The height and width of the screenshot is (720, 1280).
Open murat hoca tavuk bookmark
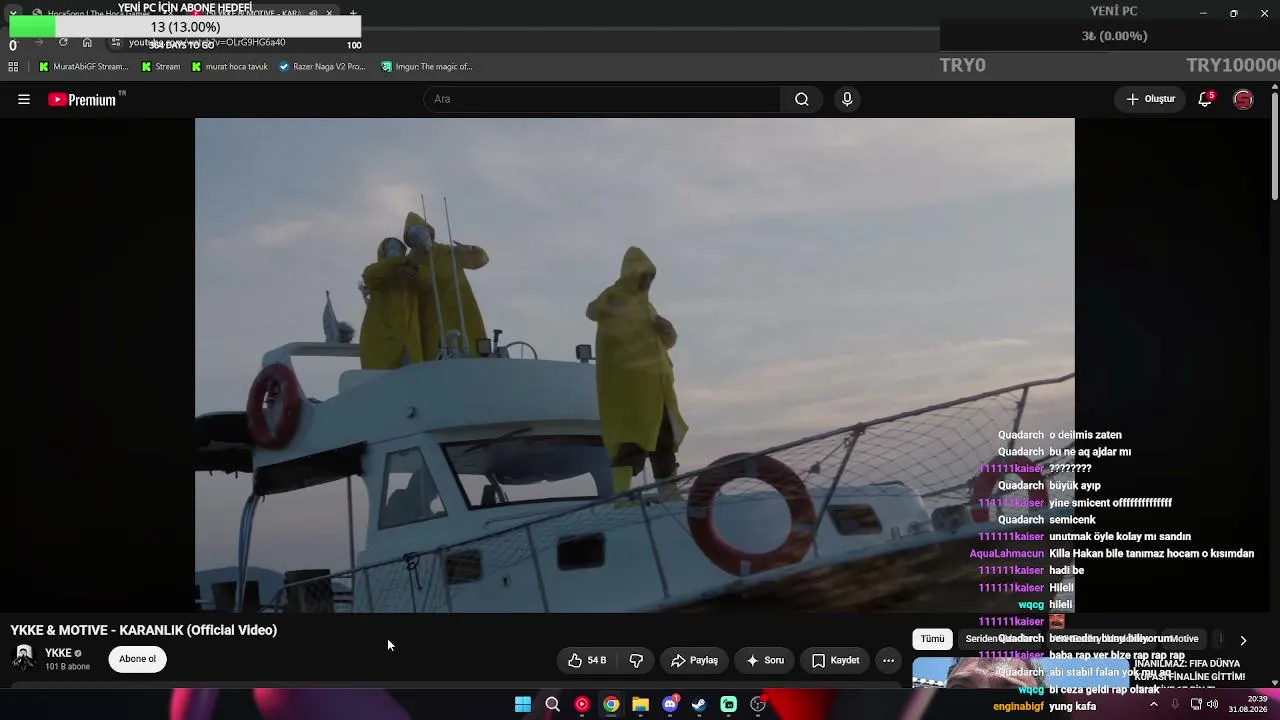(229, 67)
